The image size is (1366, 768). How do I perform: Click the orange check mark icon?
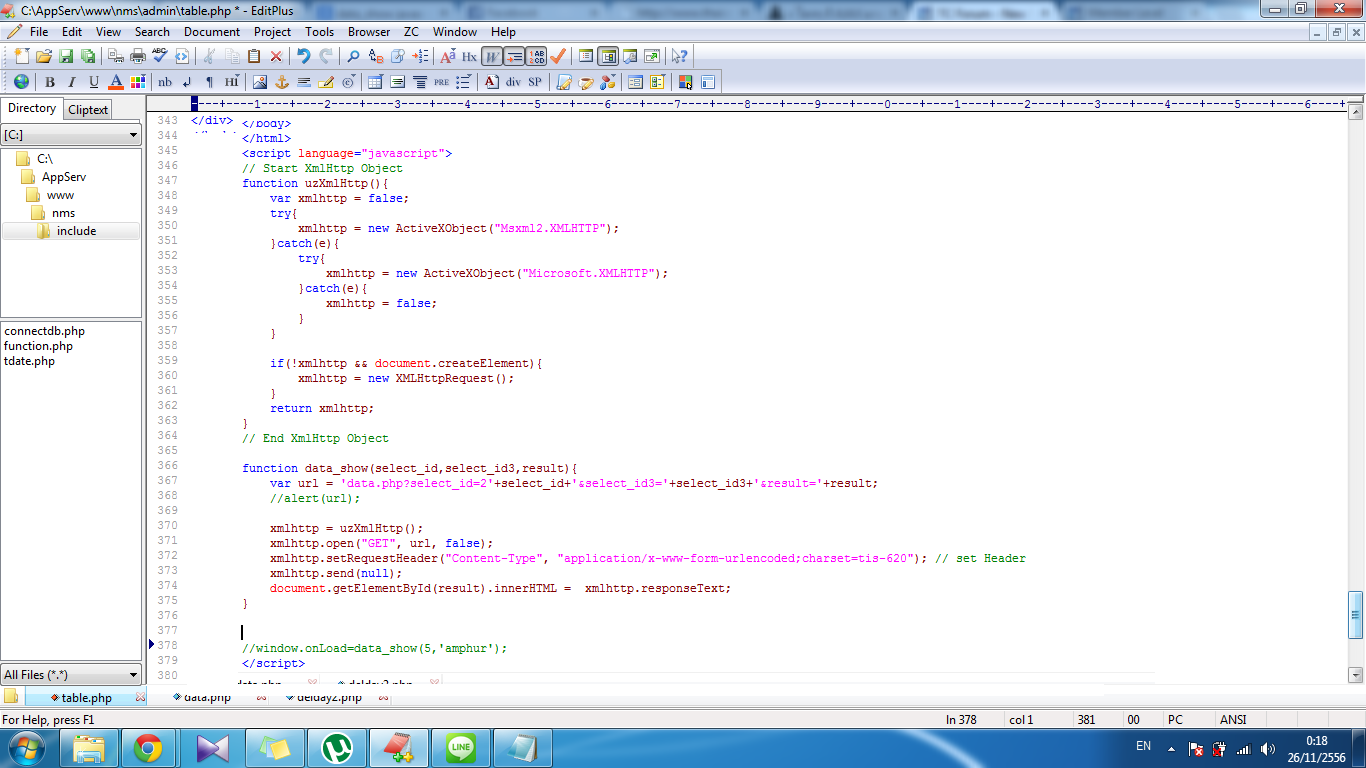click(x=558, y=56)
